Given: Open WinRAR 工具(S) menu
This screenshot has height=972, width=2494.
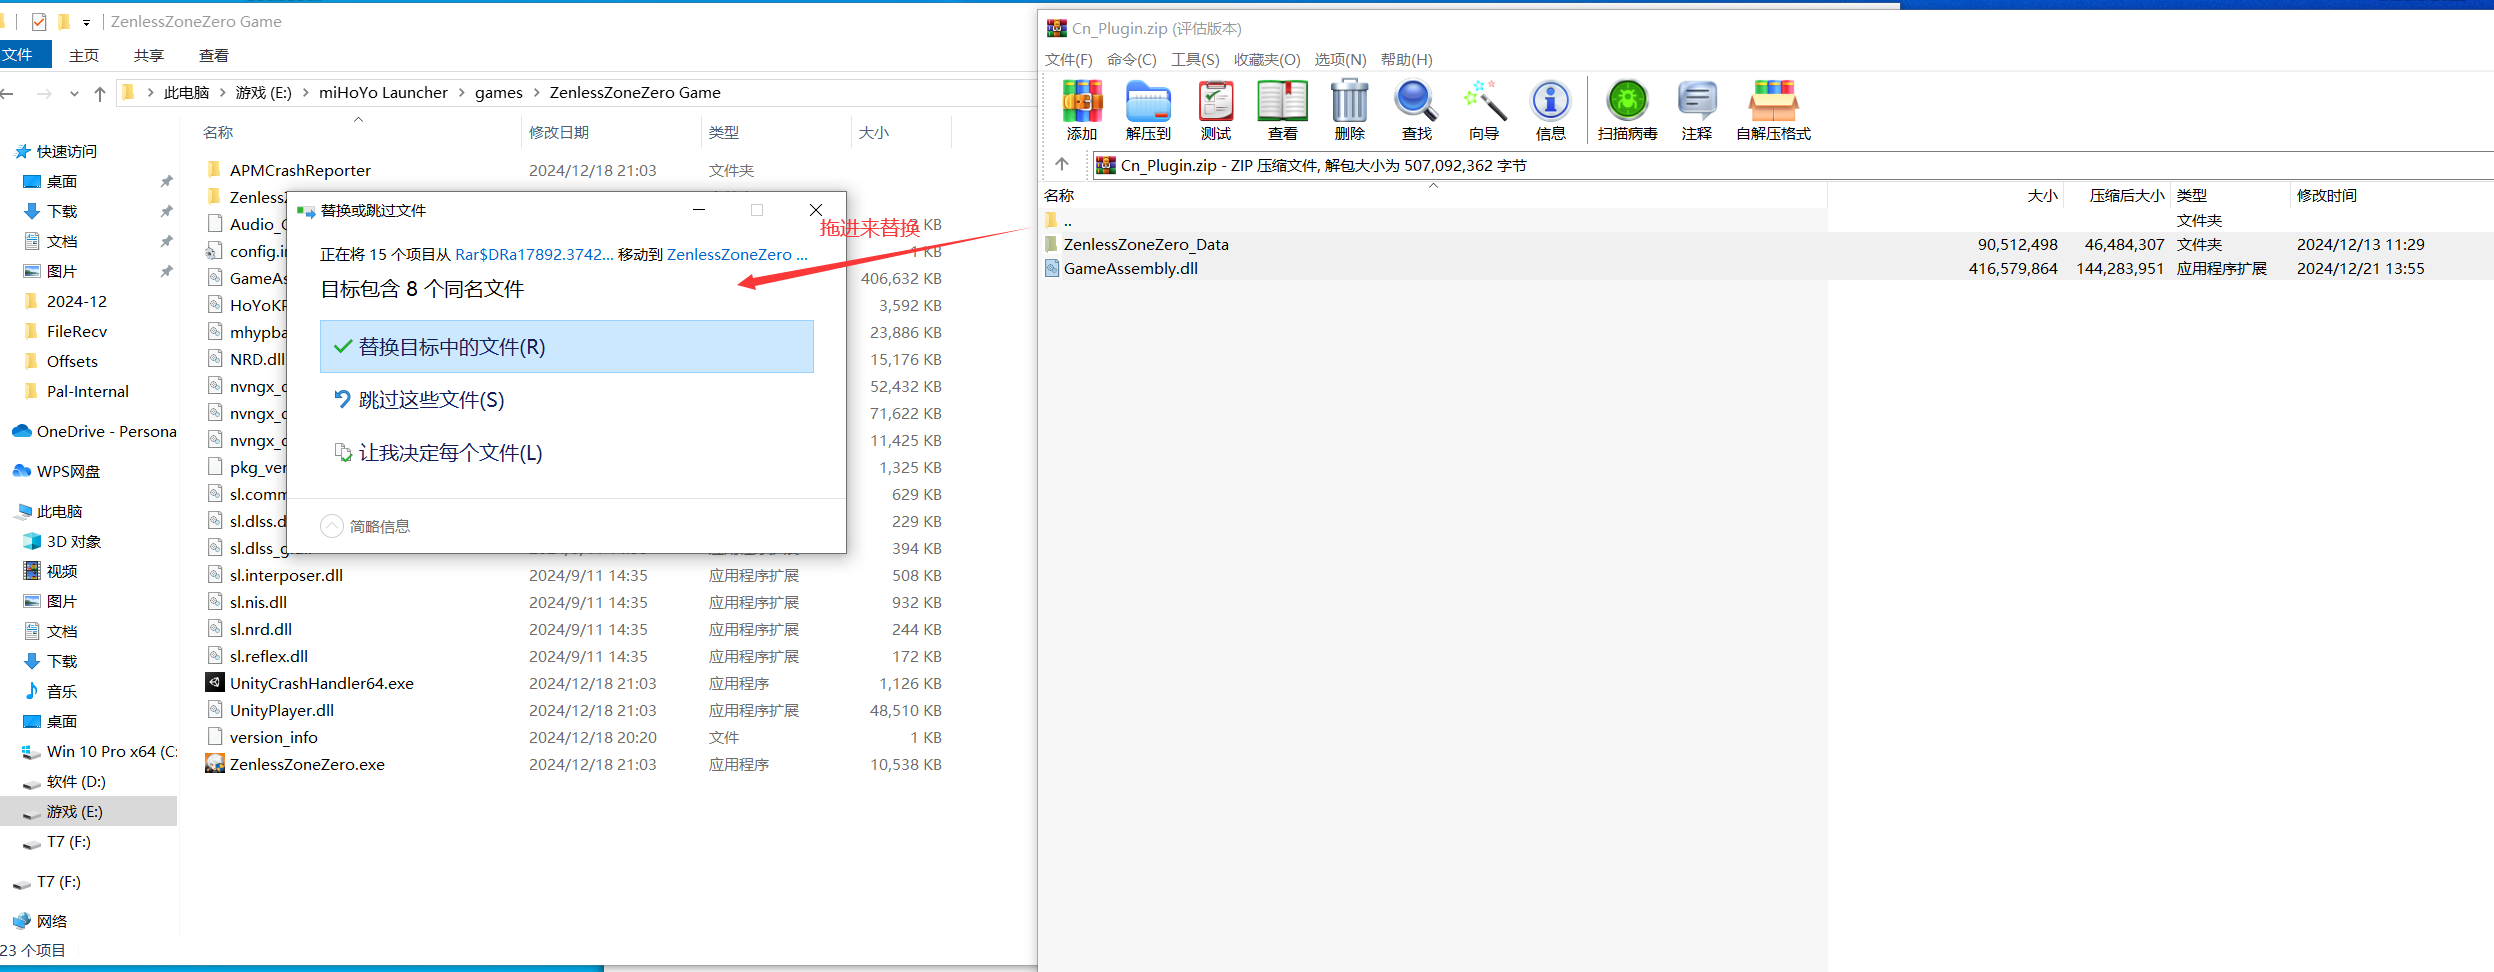Looking at the screenshot, I should (1195, 59).
